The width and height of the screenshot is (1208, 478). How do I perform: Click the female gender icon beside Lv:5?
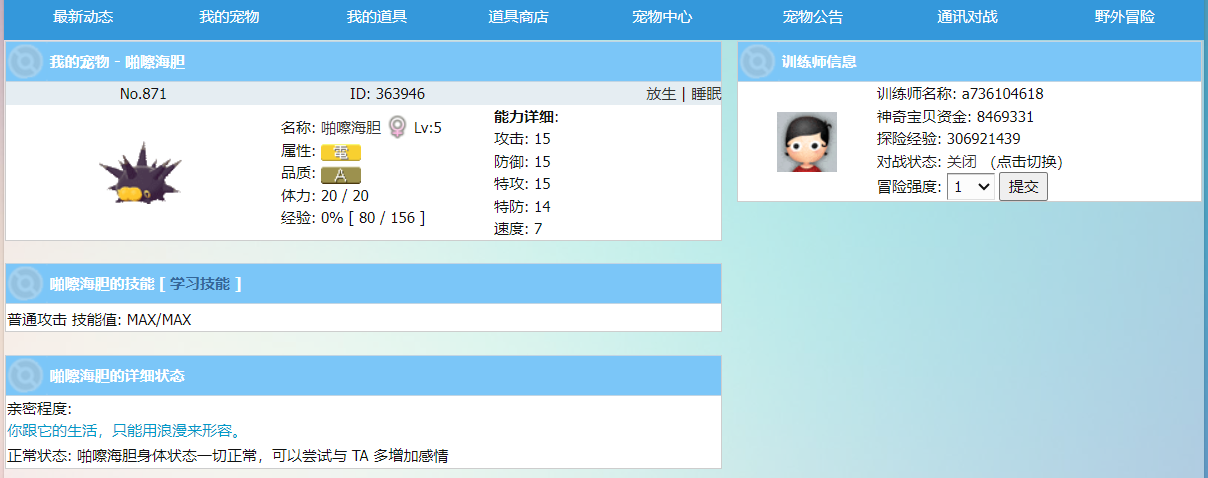[x=397, y=127]
